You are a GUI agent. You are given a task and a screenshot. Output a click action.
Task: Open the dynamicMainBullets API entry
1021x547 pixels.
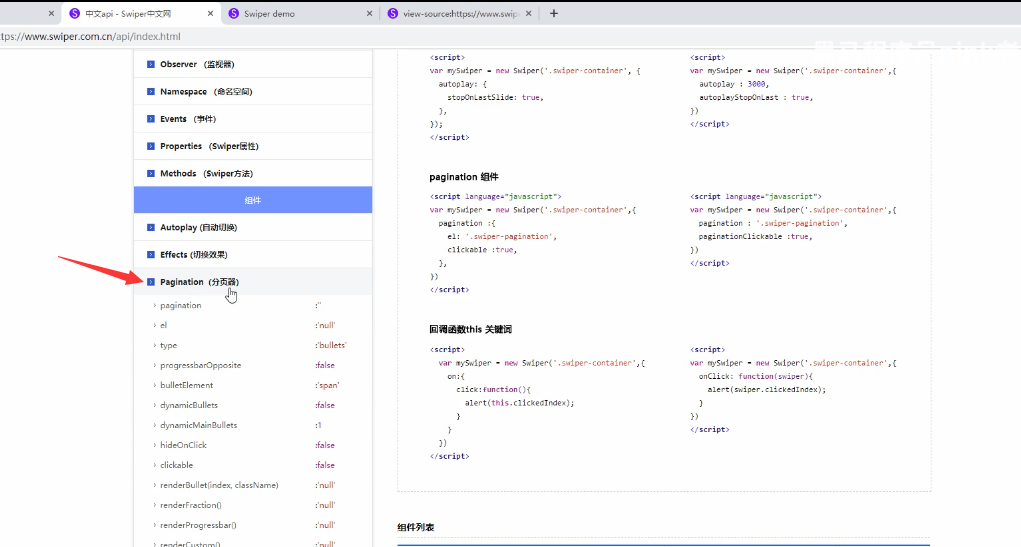click(x=199, y=425)
